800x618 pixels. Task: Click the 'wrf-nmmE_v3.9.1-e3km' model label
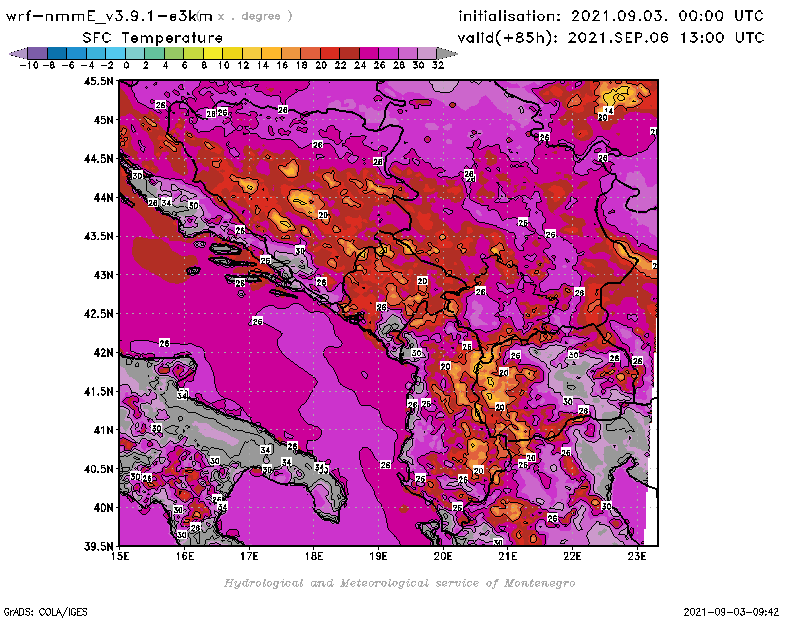point(109,16)
